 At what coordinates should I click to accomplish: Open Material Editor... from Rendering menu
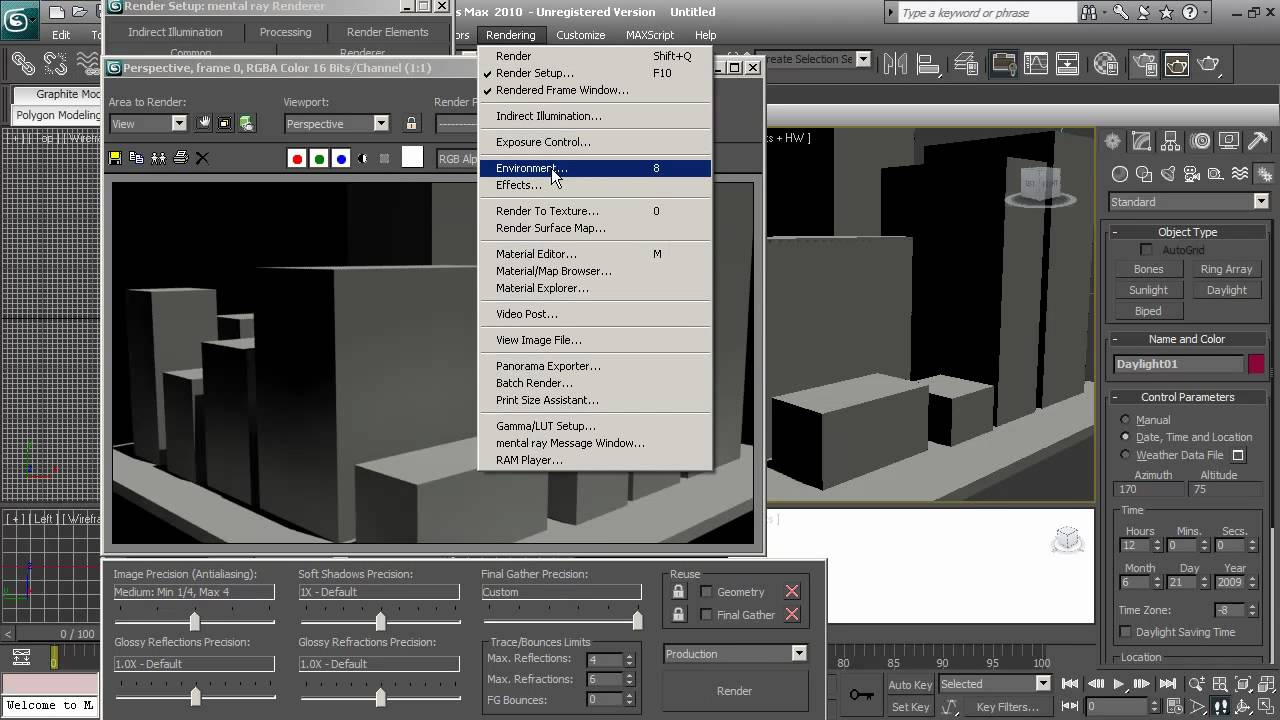click(x=595, y=254)
